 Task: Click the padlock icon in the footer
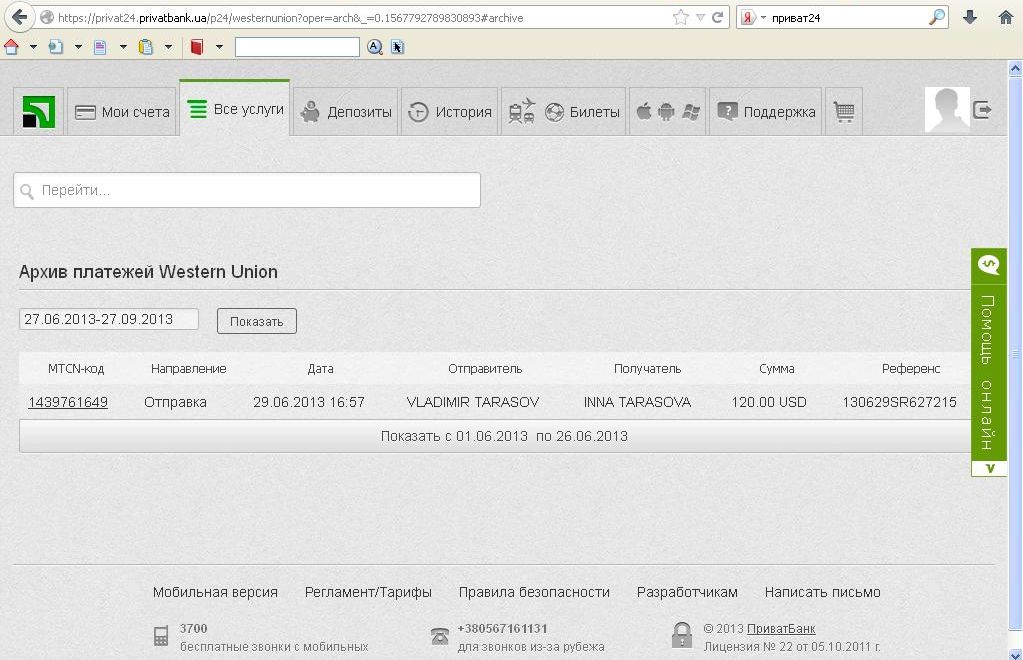[x=682, y=635]
